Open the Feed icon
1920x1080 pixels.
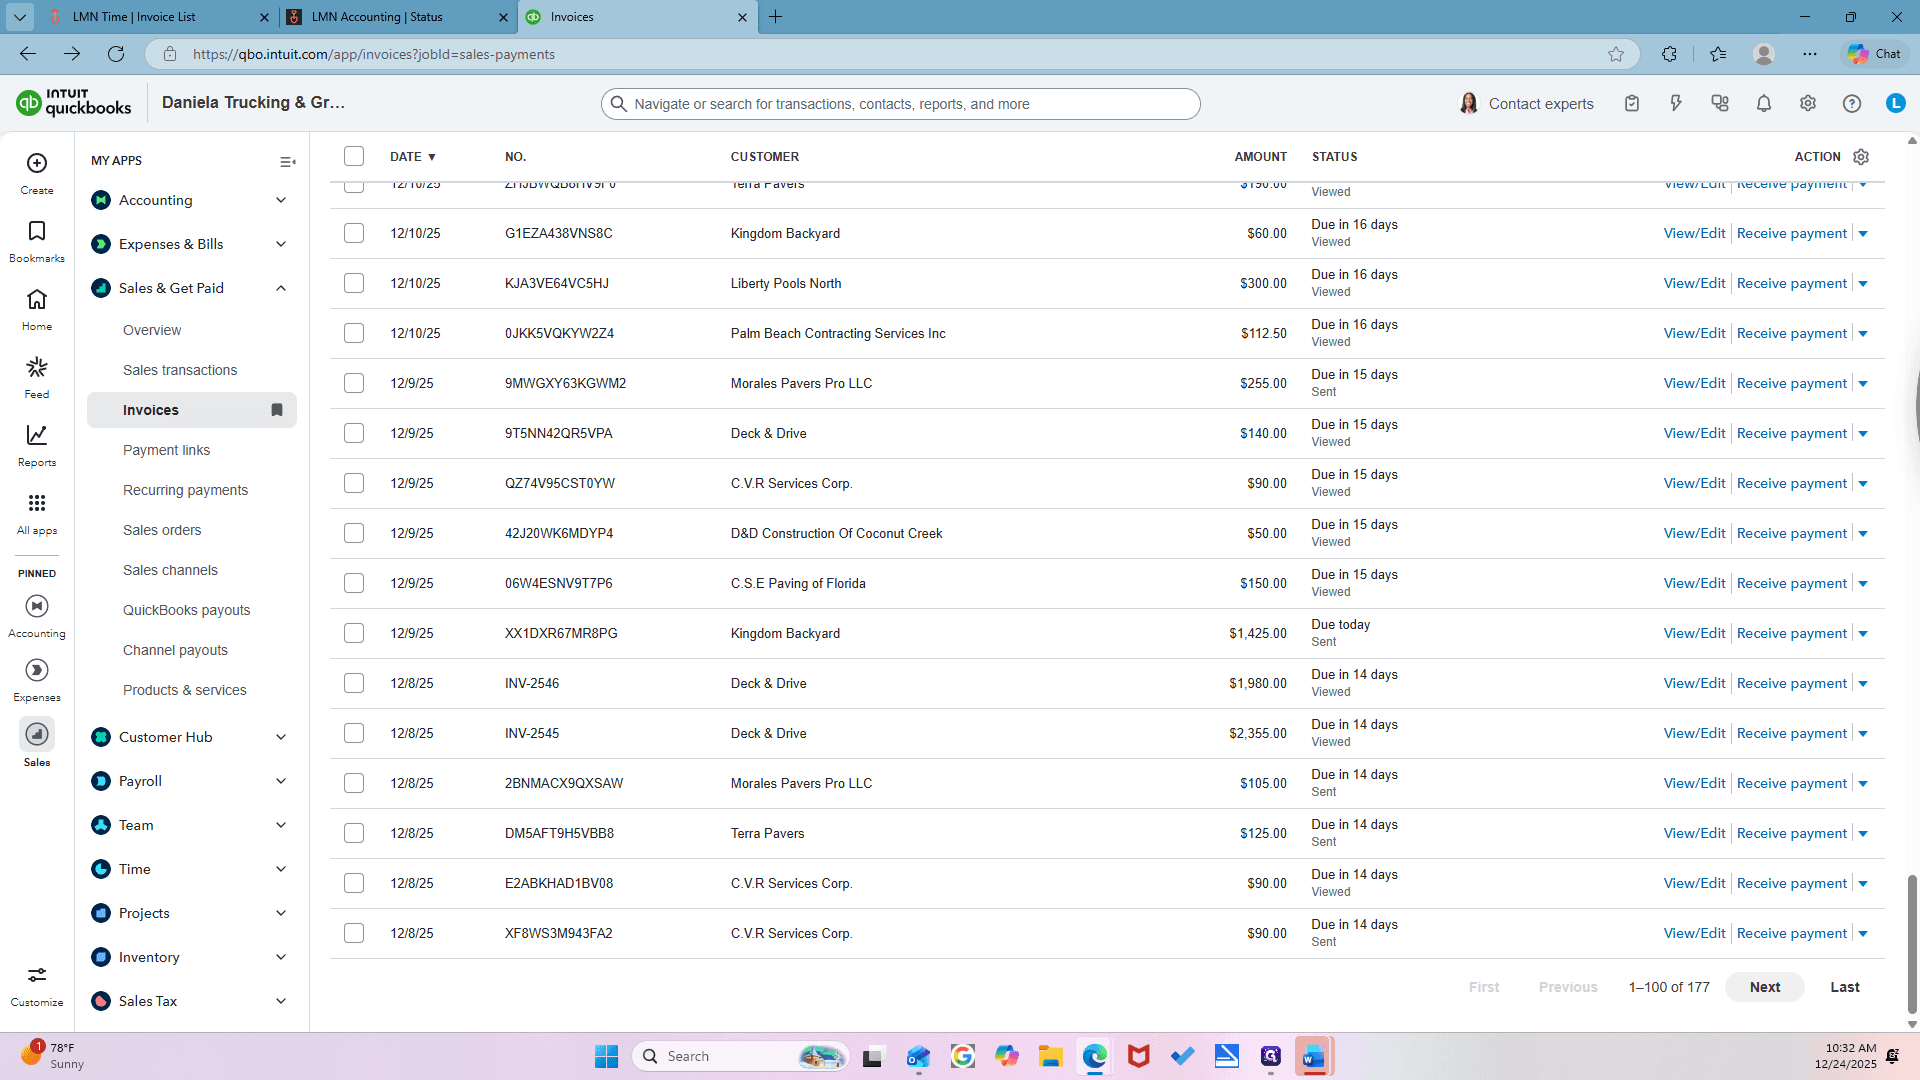pyautogui.click(x=37, y=367)
